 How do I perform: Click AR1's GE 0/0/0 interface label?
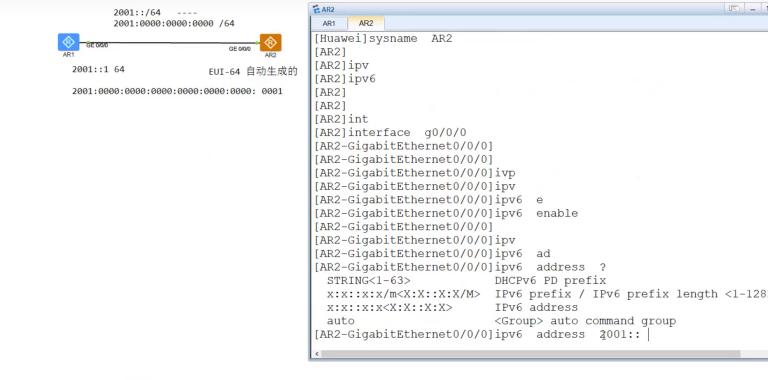click(97, 46)
